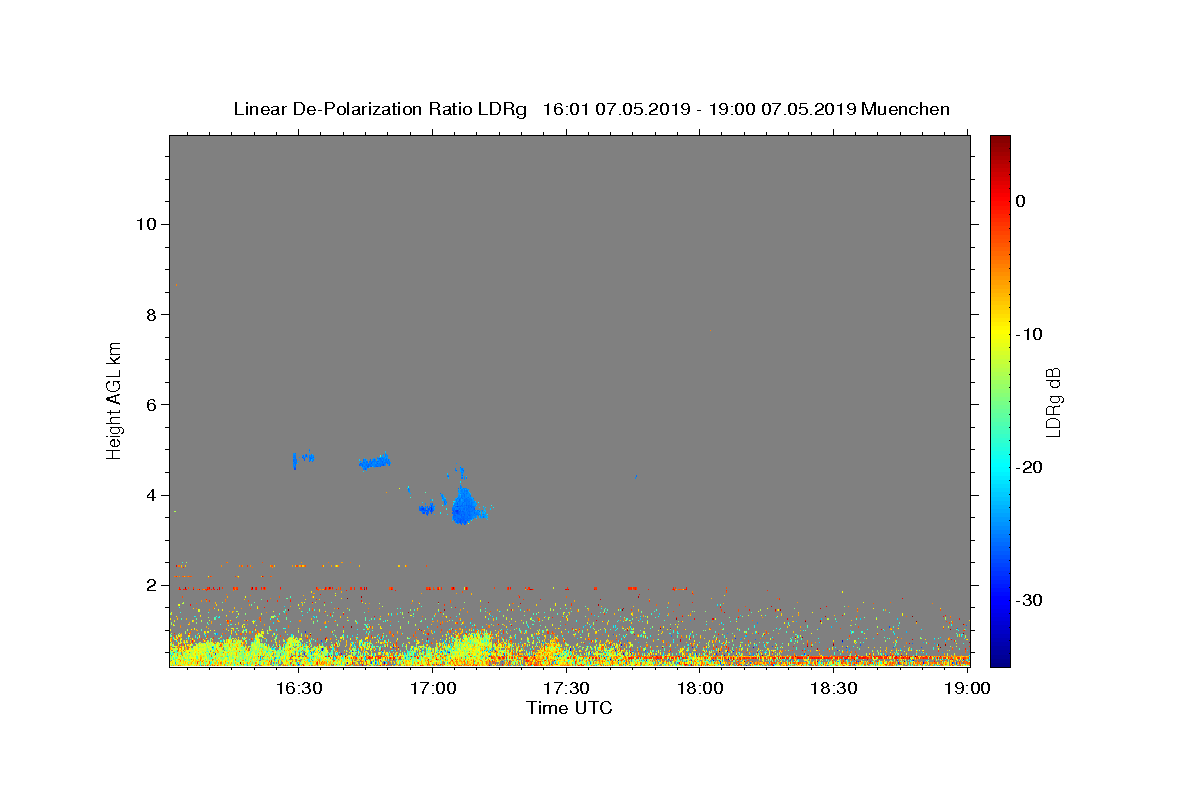This screenshot has width=1200, height=800.
Task: Click the '16:30' time tick label
Action: [x=298, y=688]
